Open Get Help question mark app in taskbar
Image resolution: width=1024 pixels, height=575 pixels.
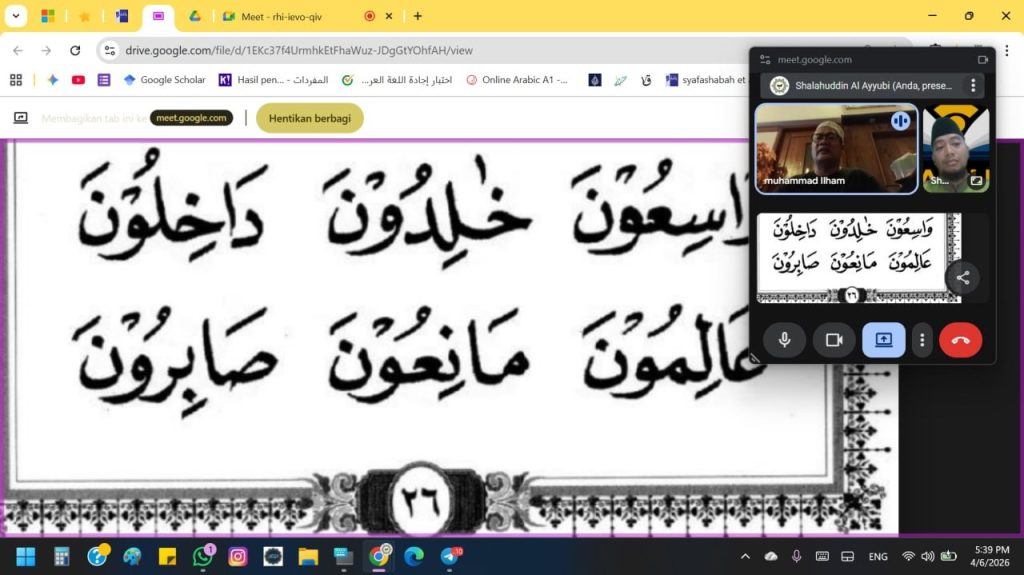(x=97, y=557)
